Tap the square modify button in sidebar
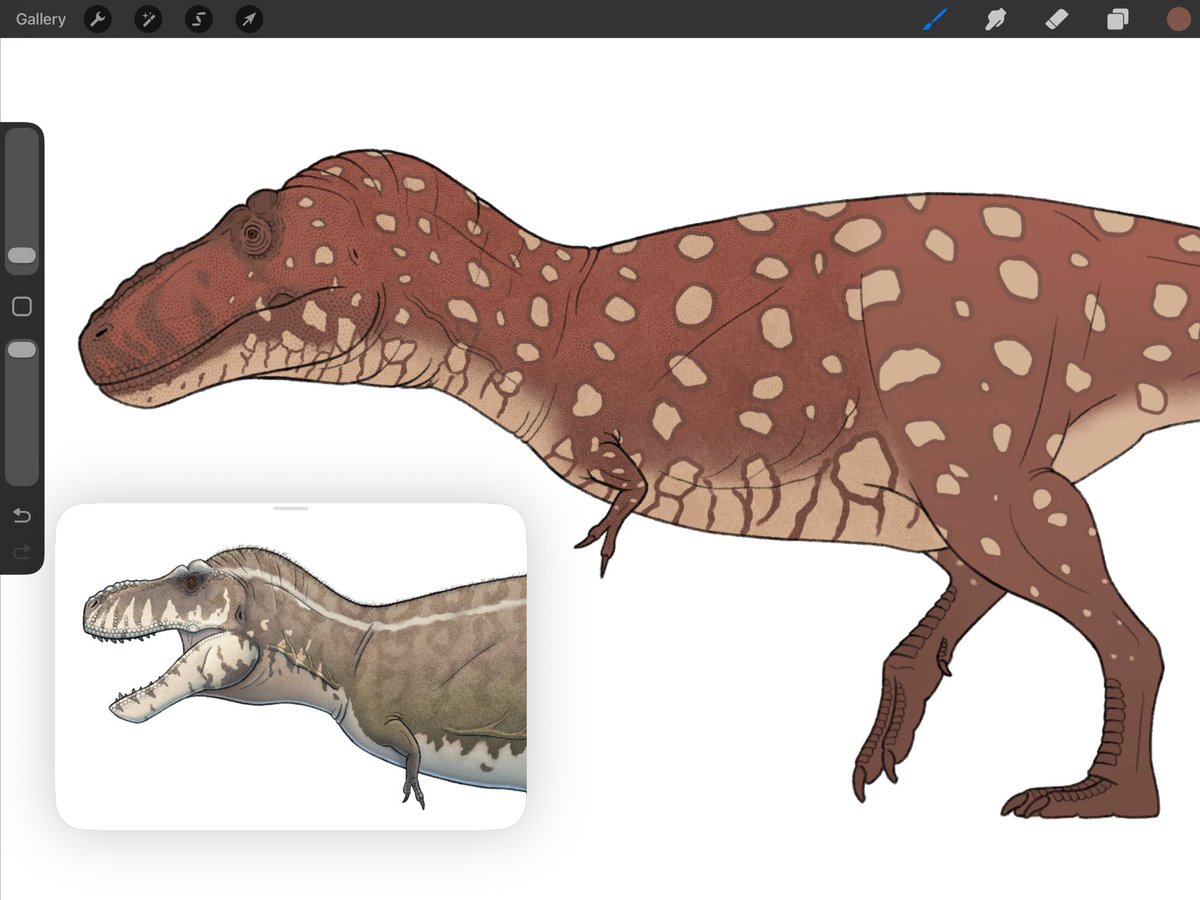 click(x=22, y=307)
